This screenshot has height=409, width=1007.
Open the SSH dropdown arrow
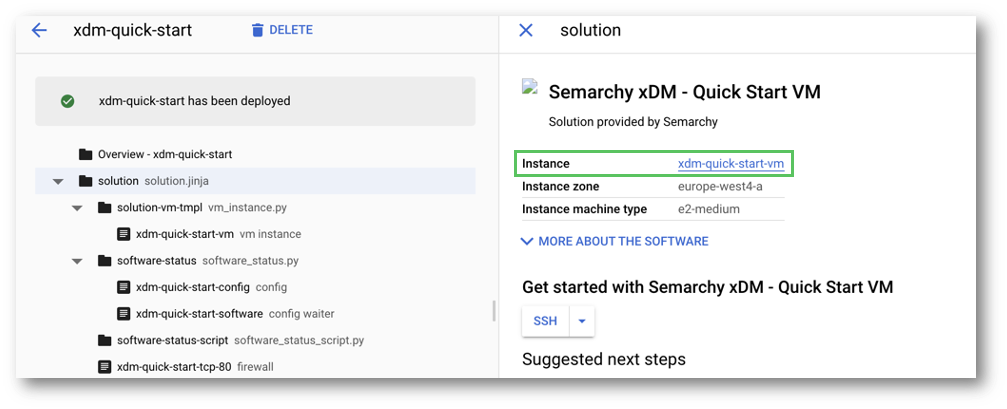coord(582,321)
